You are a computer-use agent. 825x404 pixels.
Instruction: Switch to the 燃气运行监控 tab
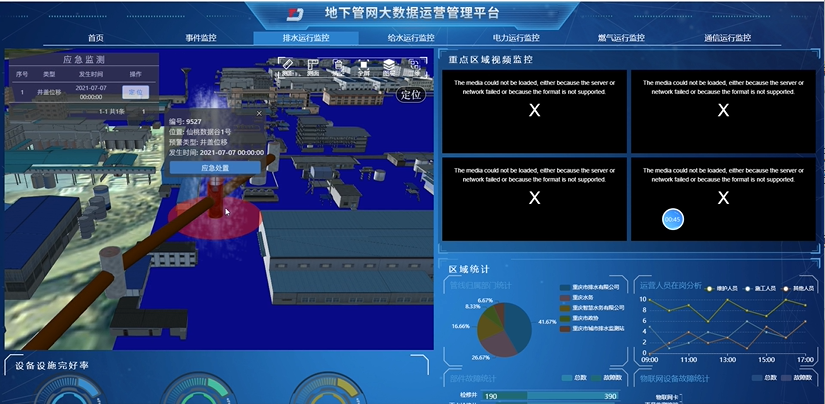[621, 38]
